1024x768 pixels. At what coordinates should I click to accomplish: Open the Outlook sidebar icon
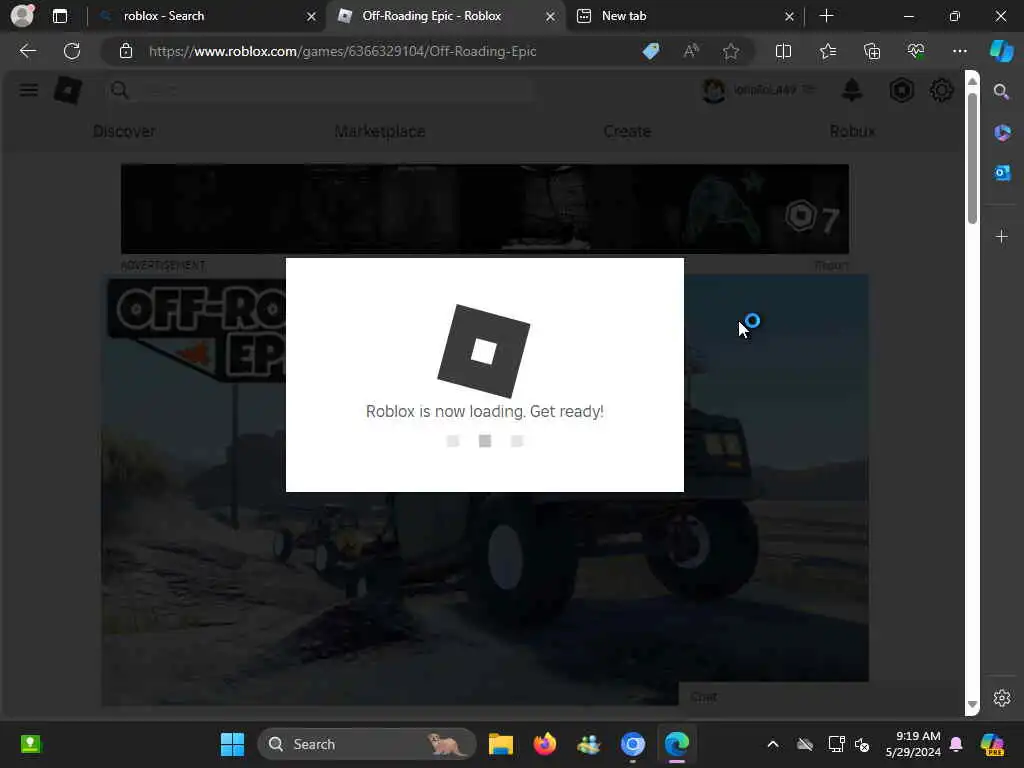coord(1002,173)
